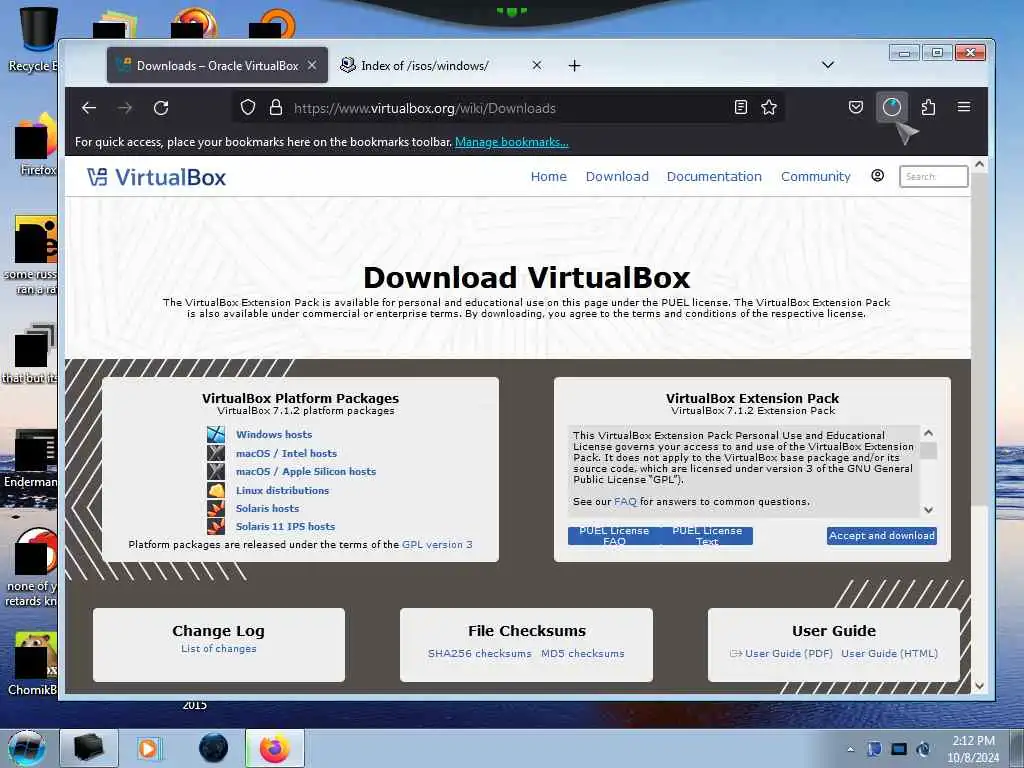Click the page scrollbar down arrow
This screenshot has height=768, width=1024.
pyautogui.click(x=979, y=685)
